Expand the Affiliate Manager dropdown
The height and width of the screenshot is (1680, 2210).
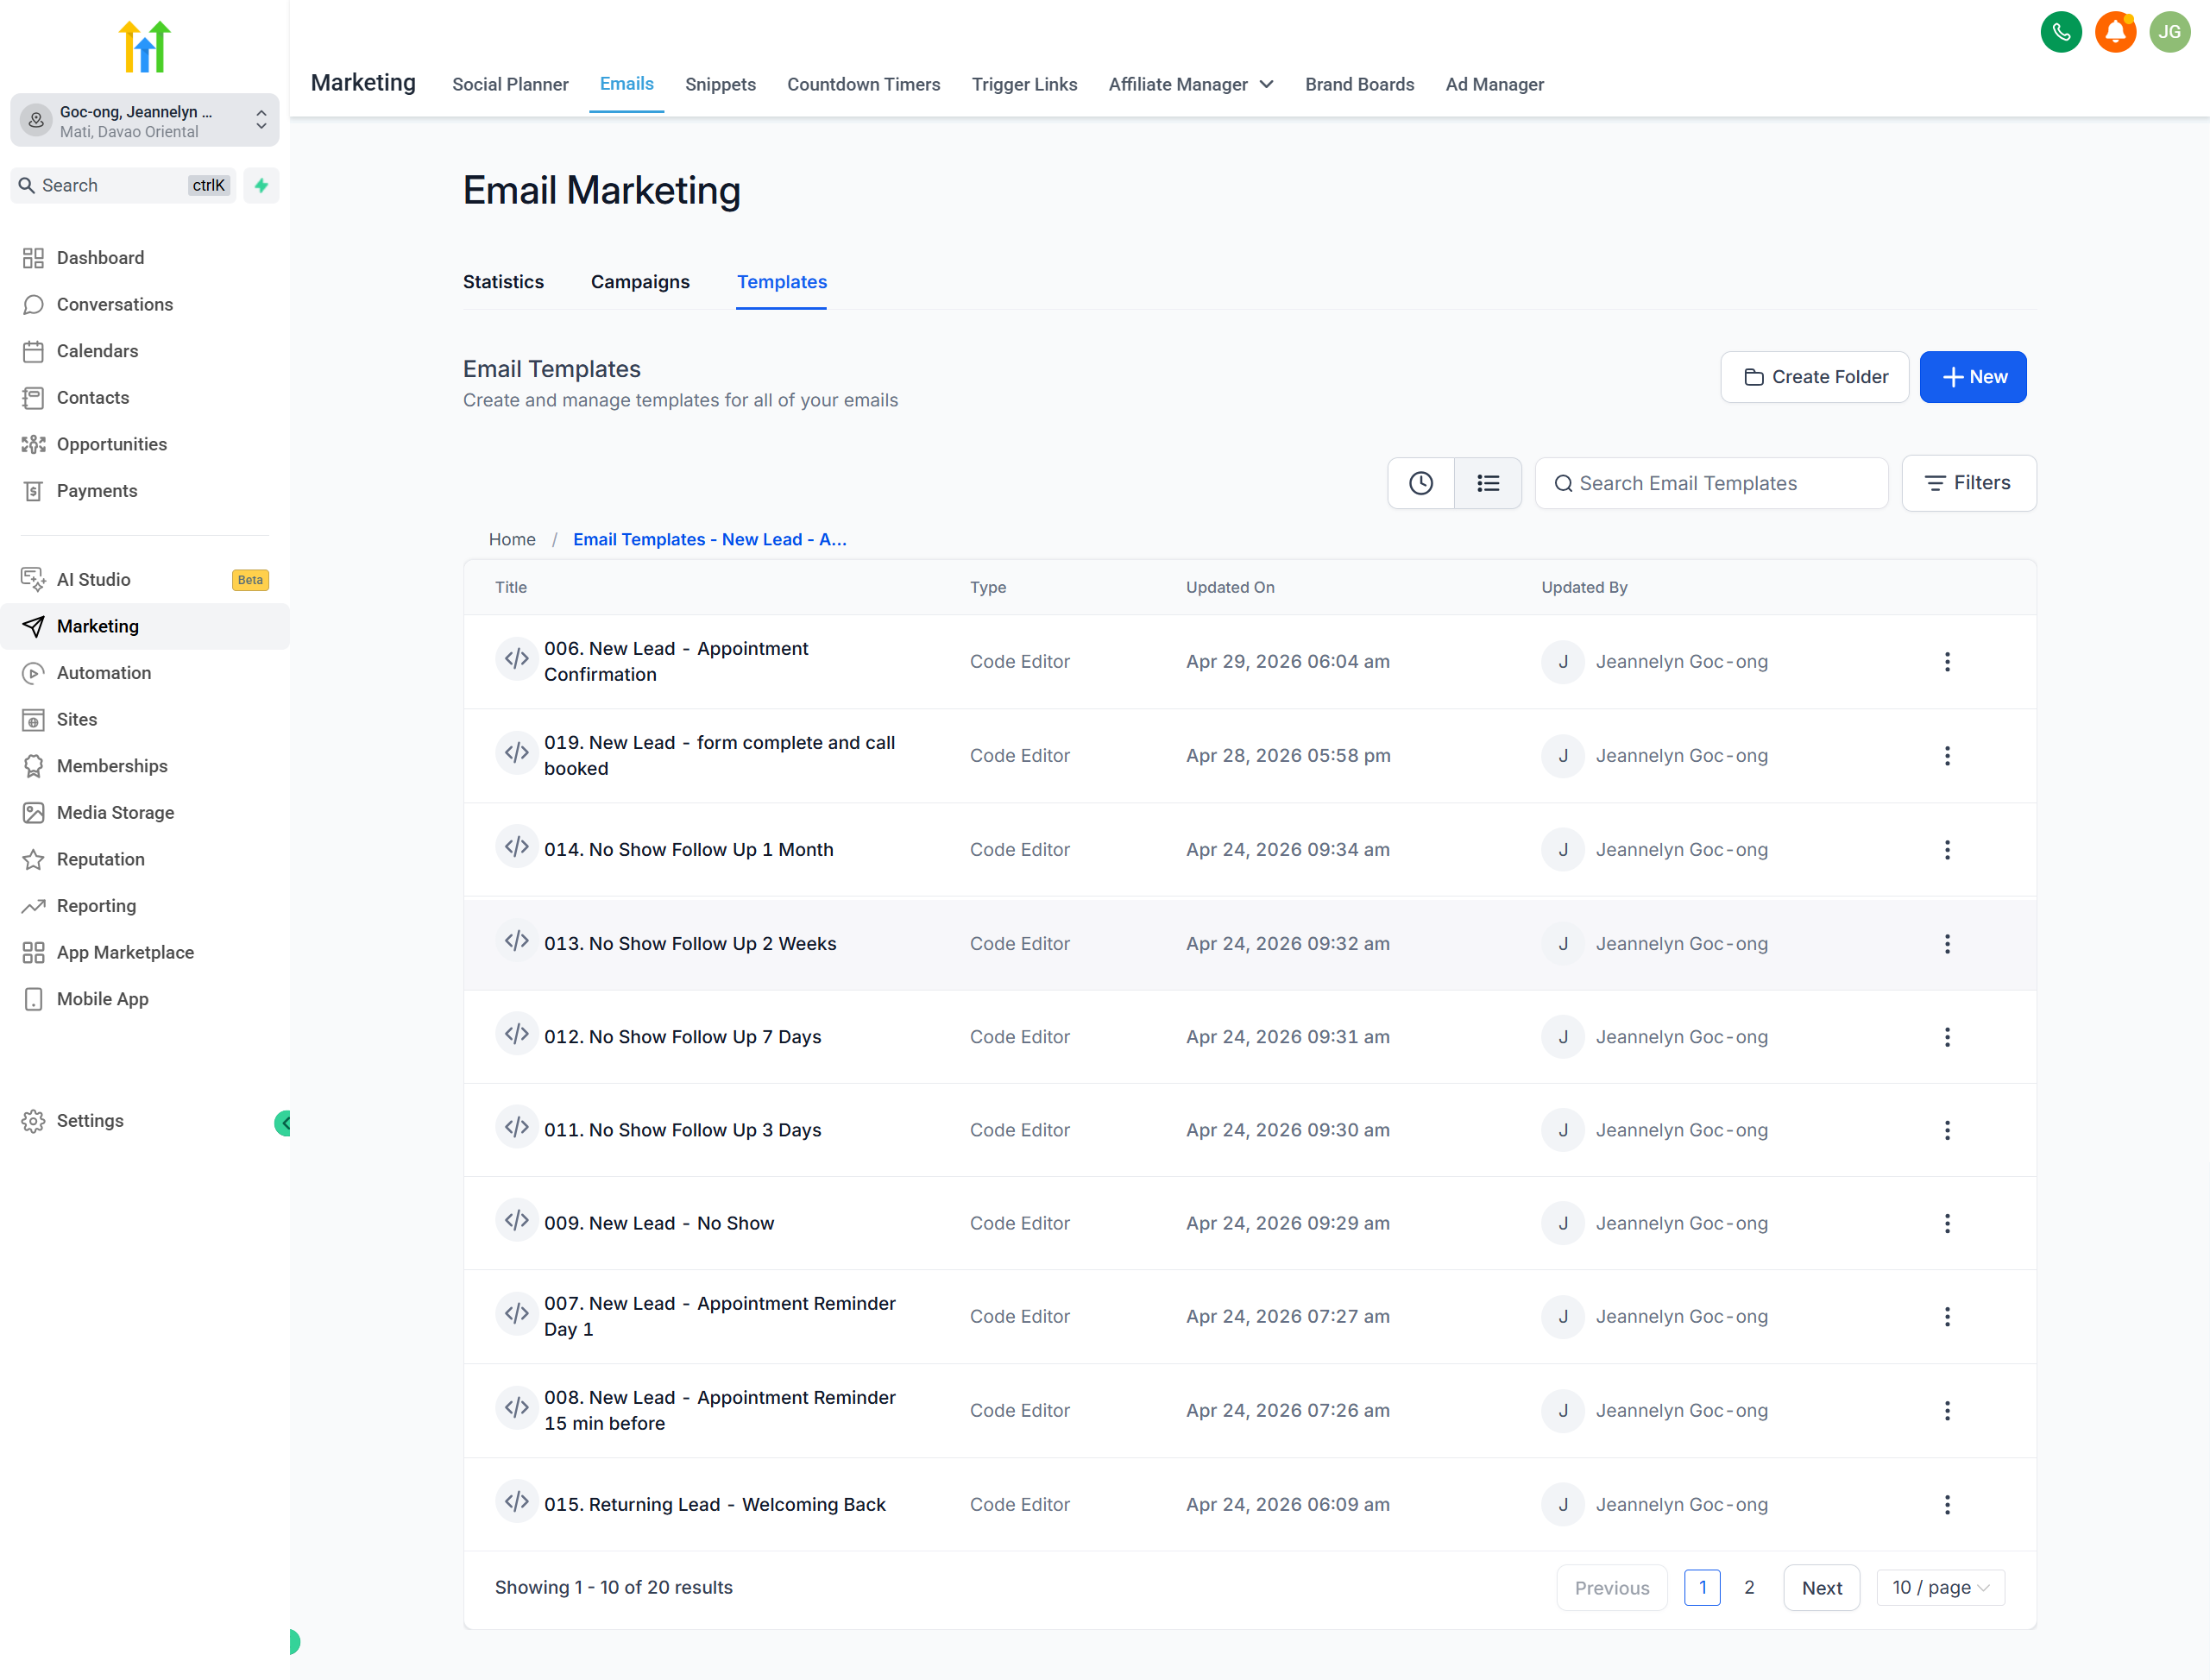tap(1190, 84)
